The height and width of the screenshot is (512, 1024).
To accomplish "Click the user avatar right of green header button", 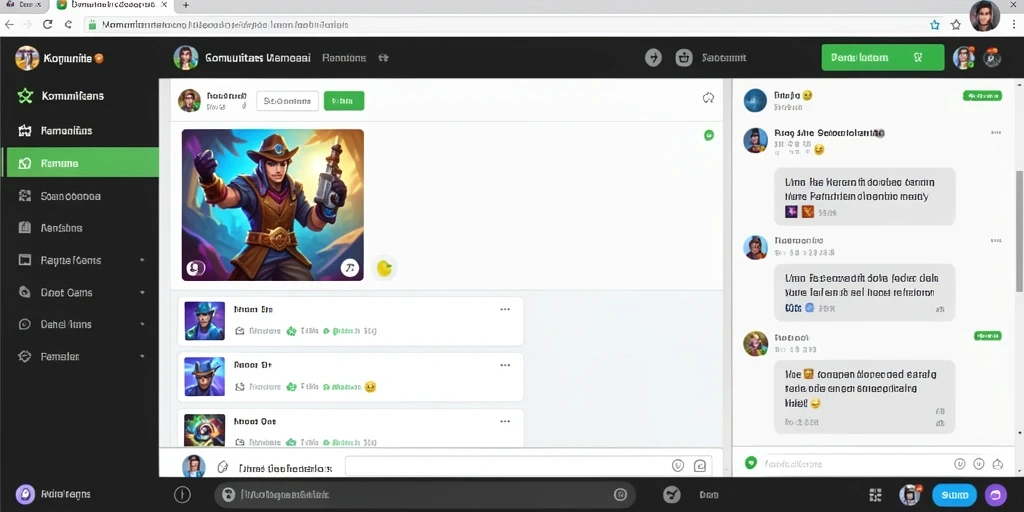I will point(963,57).
